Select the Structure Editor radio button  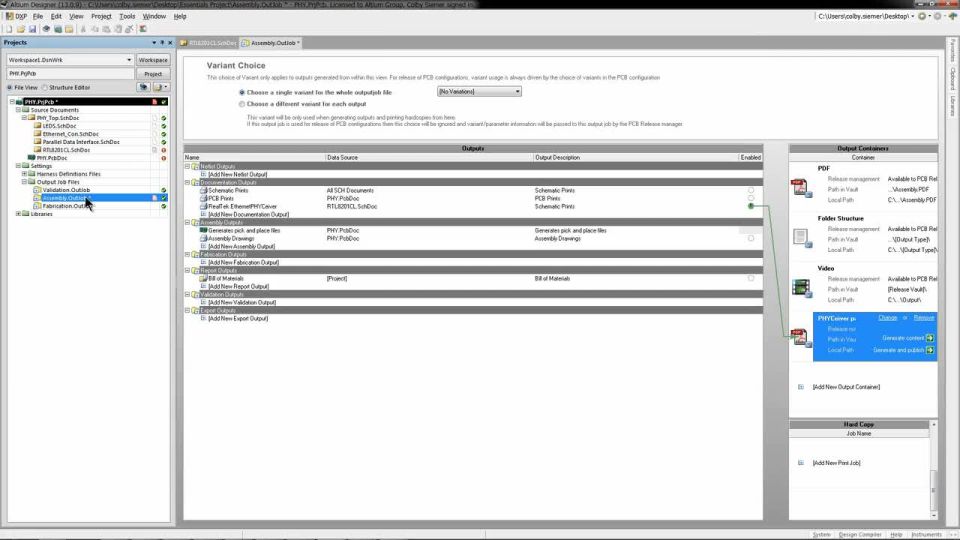[x=45, y=88]
